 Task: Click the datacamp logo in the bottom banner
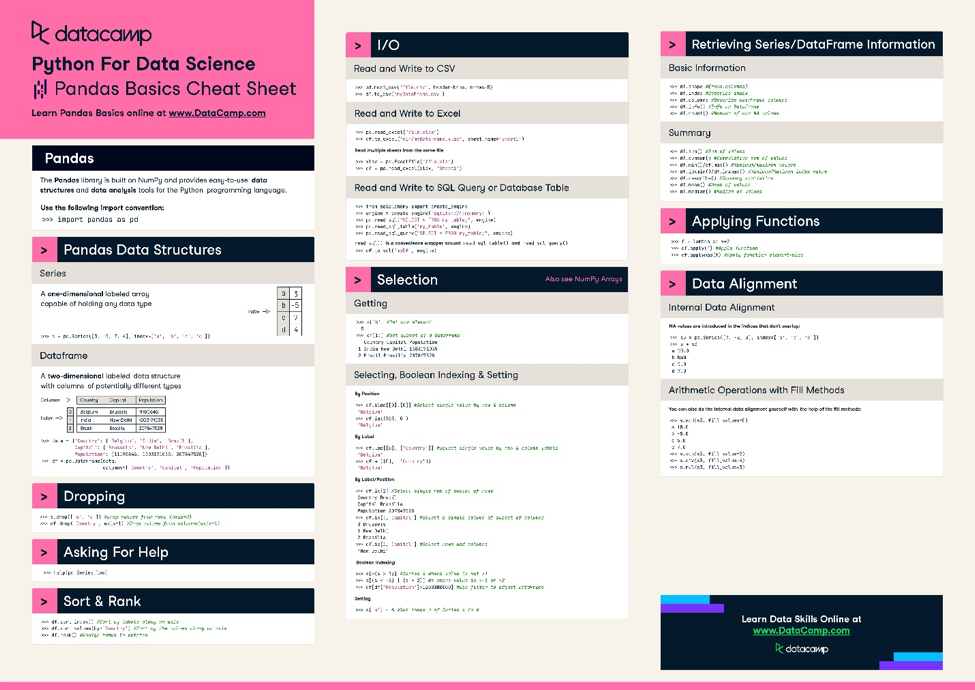tap(800, 649)
